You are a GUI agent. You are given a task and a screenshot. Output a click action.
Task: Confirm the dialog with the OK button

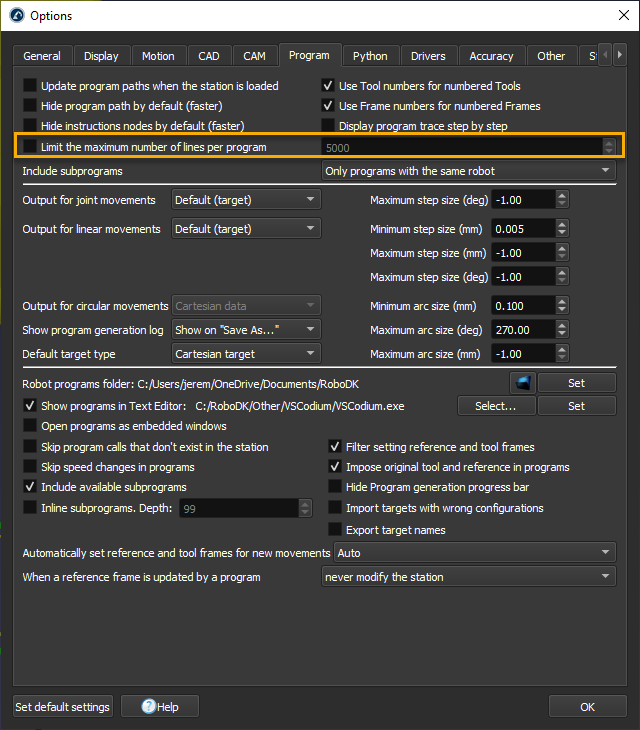click(x=587, y=707)
